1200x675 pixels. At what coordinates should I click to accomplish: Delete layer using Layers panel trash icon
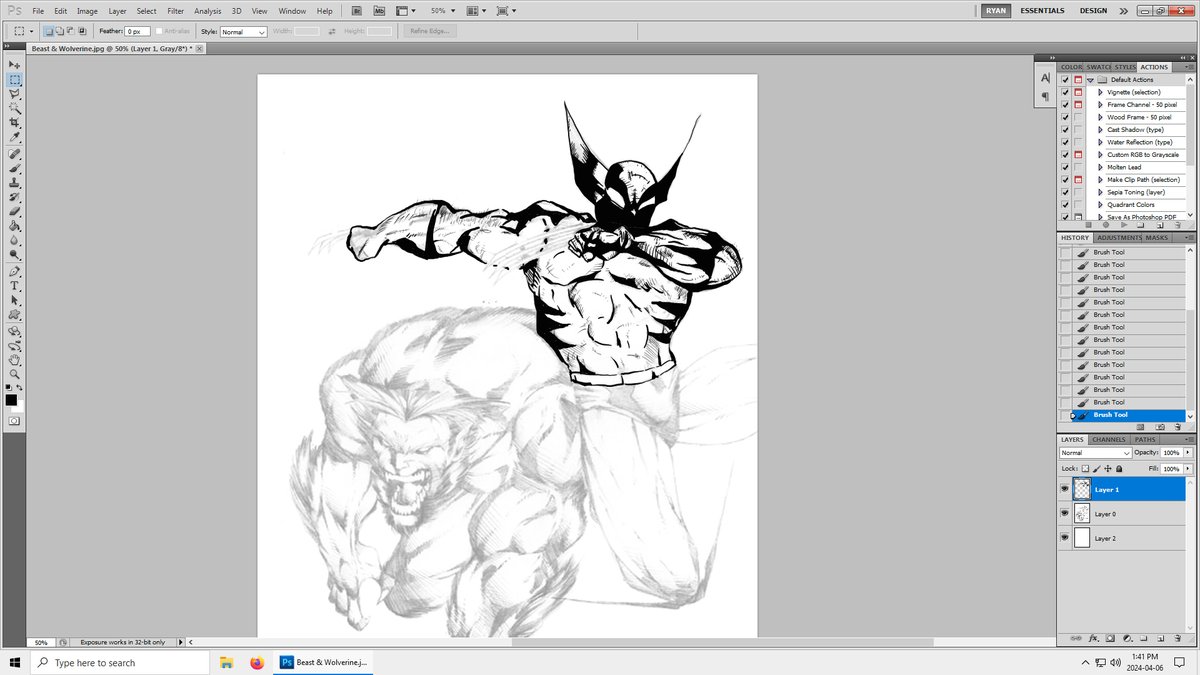(x=1177, y=638)
